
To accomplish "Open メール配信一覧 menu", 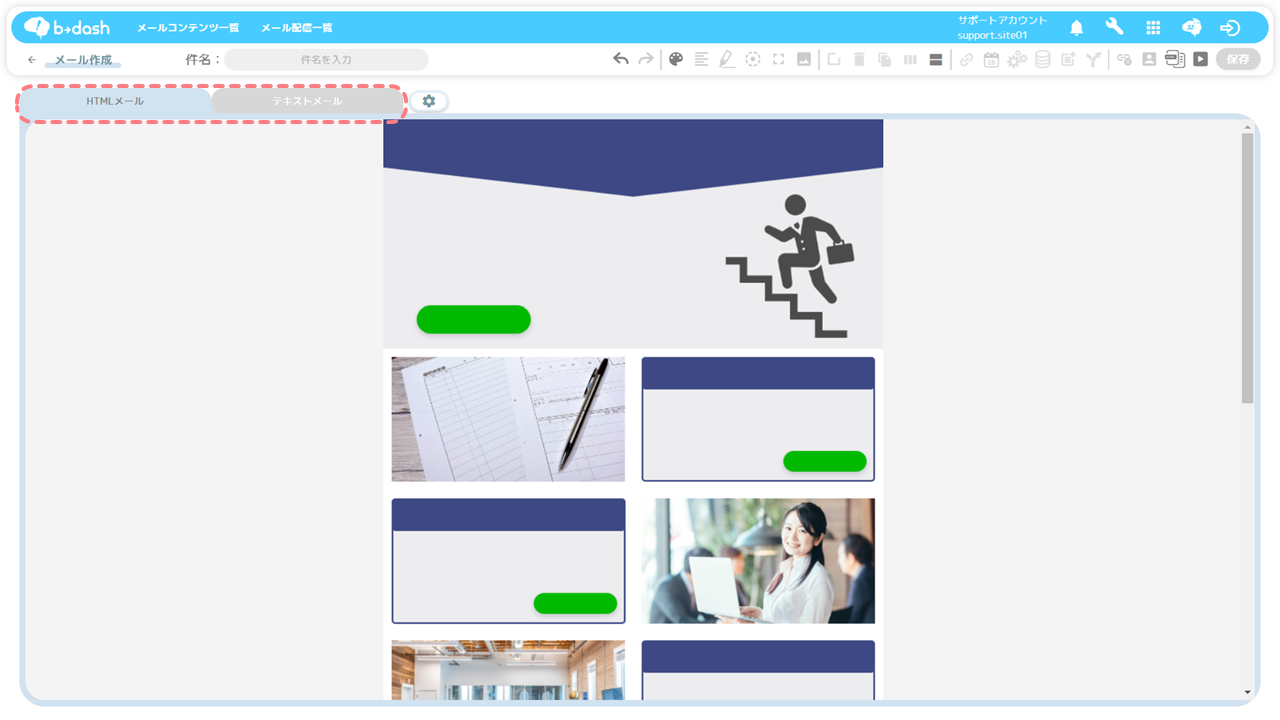I will tap(296, 28).
